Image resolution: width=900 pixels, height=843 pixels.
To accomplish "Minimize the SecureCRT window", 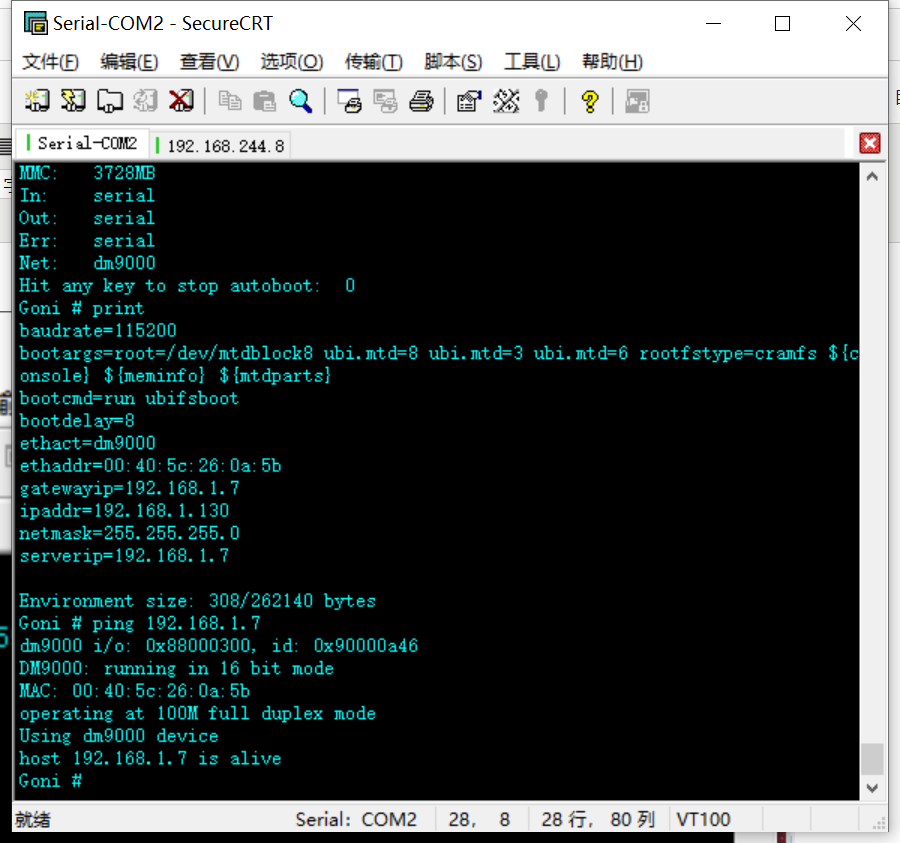I will click(x=713, y=24).
